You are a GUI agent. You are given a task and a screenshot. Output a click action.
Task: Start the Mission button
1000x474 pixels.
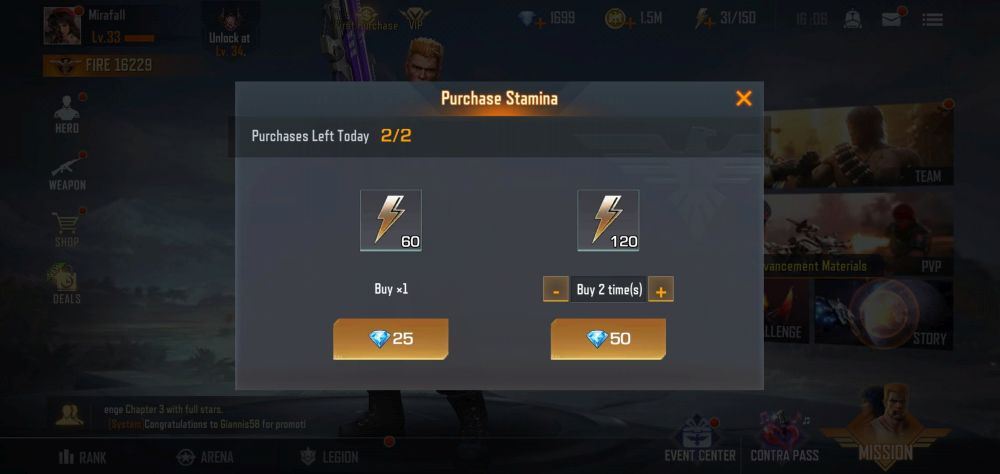point(886,427)
